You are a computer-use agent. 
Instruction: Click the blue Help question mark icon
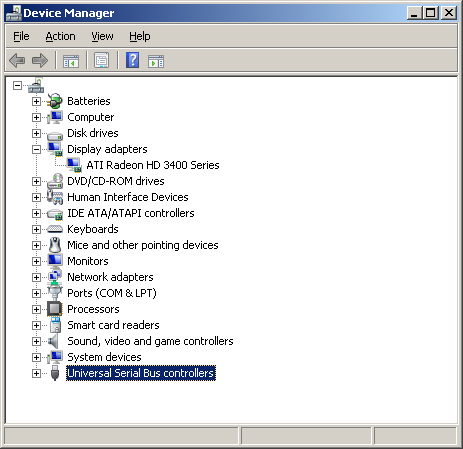(x=133, y=60)
